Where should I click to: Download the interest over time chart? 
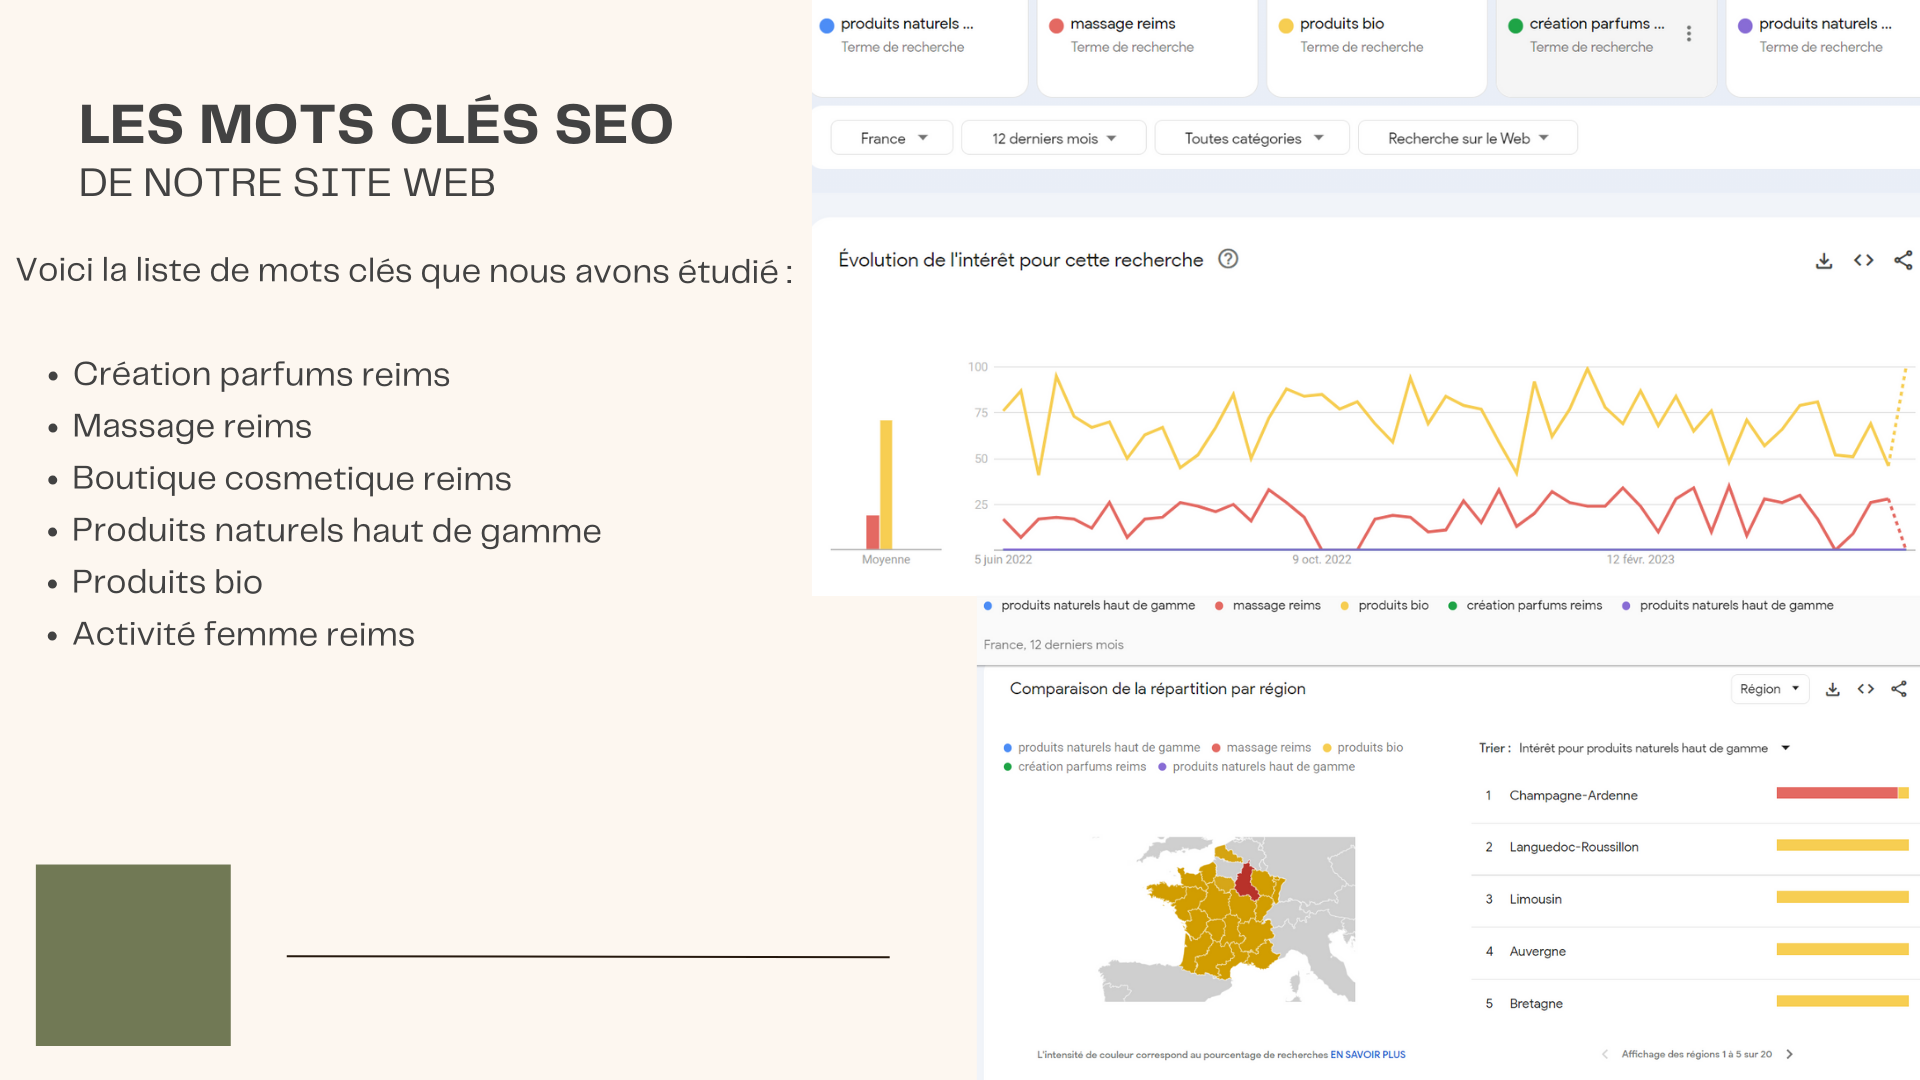point(1824,261)
